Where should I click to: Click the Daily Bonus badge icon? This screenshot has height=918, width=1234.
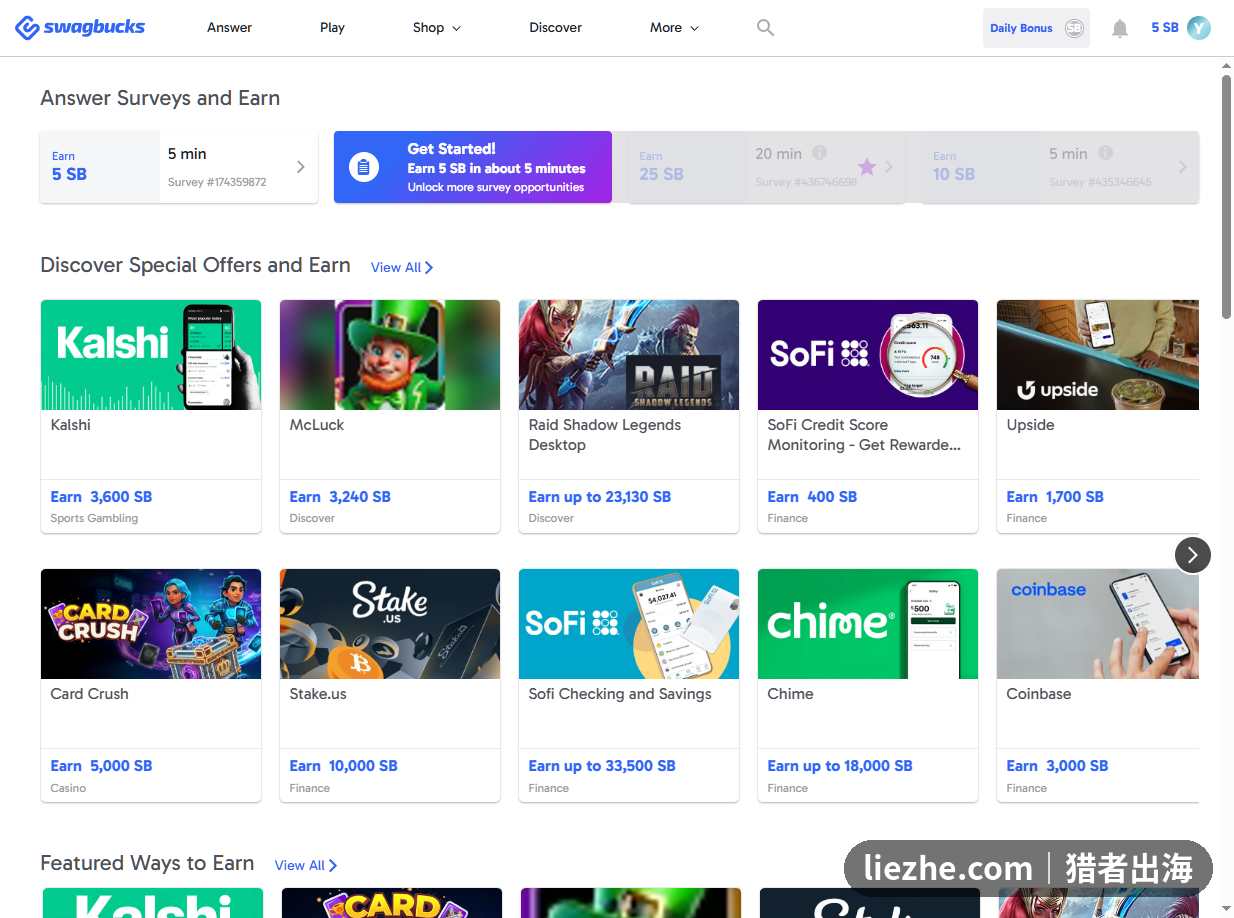(x=1074, y=28)
